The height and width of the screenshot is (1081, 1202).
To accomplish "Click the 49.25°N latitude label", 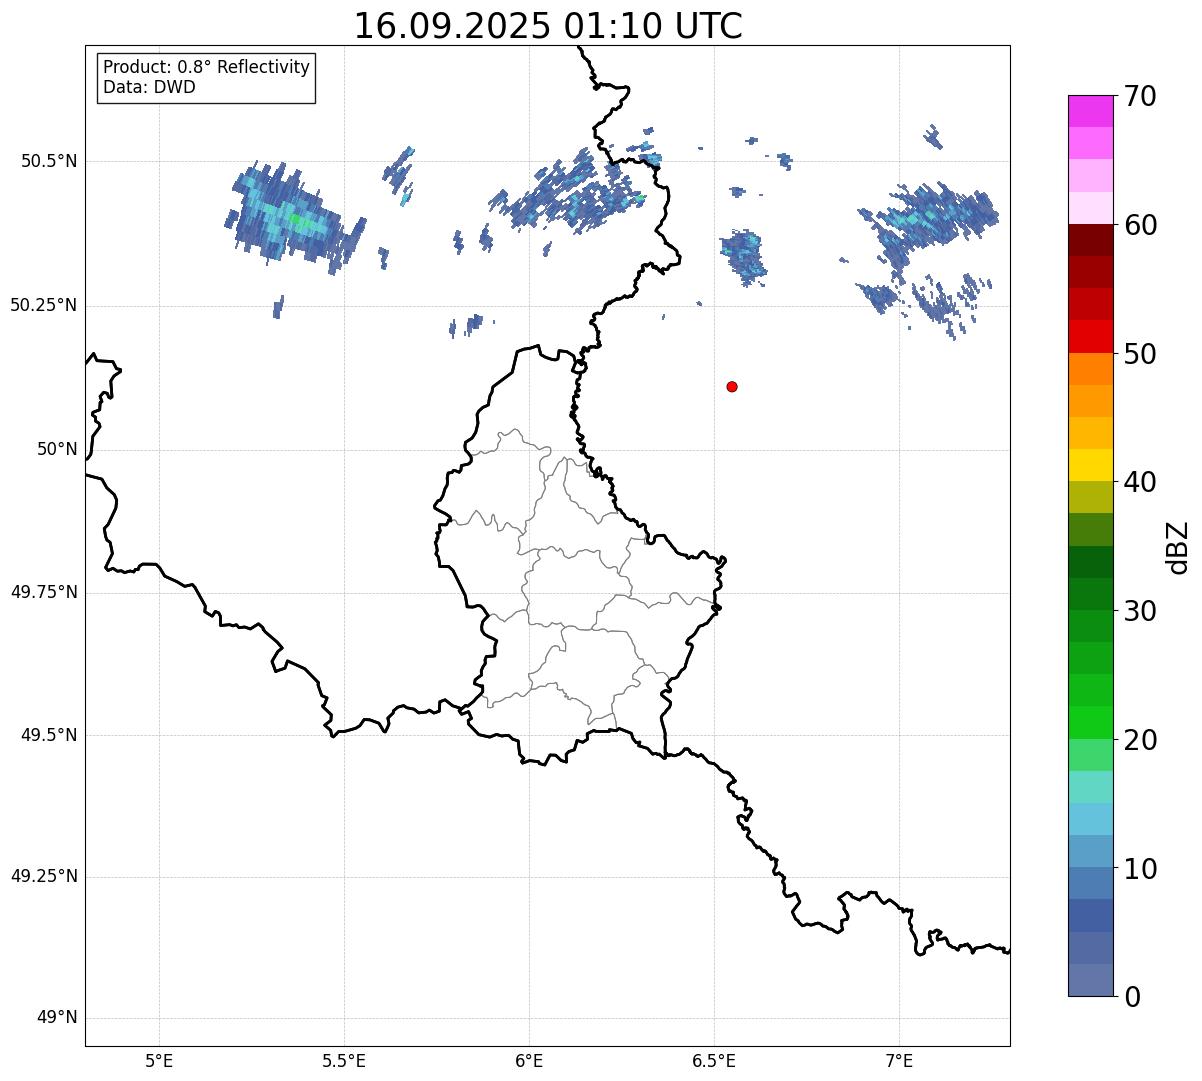I will (x=43, y=876).
